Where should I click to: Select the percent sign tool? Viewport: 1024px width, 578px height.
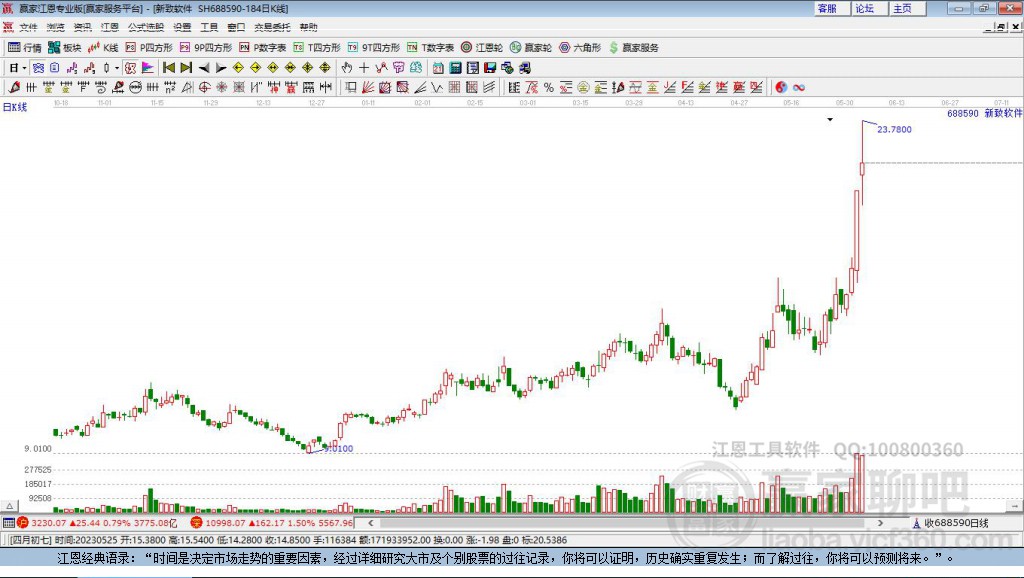pos(549,87)
